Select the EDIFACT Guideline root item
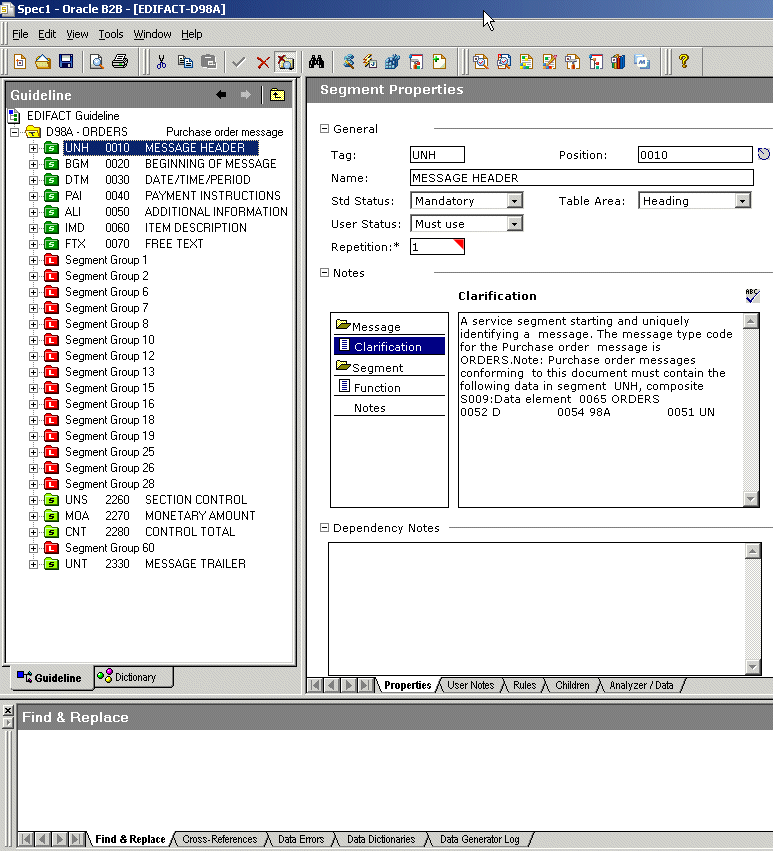Viewport: 773px width, 851px height. pyautogui.click(x=73, y=116)
